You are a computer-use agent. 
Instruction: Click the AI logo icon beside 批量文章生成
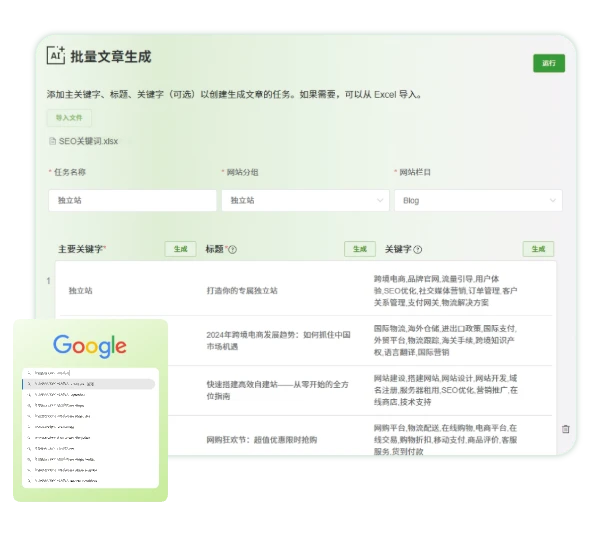point(56,55)
